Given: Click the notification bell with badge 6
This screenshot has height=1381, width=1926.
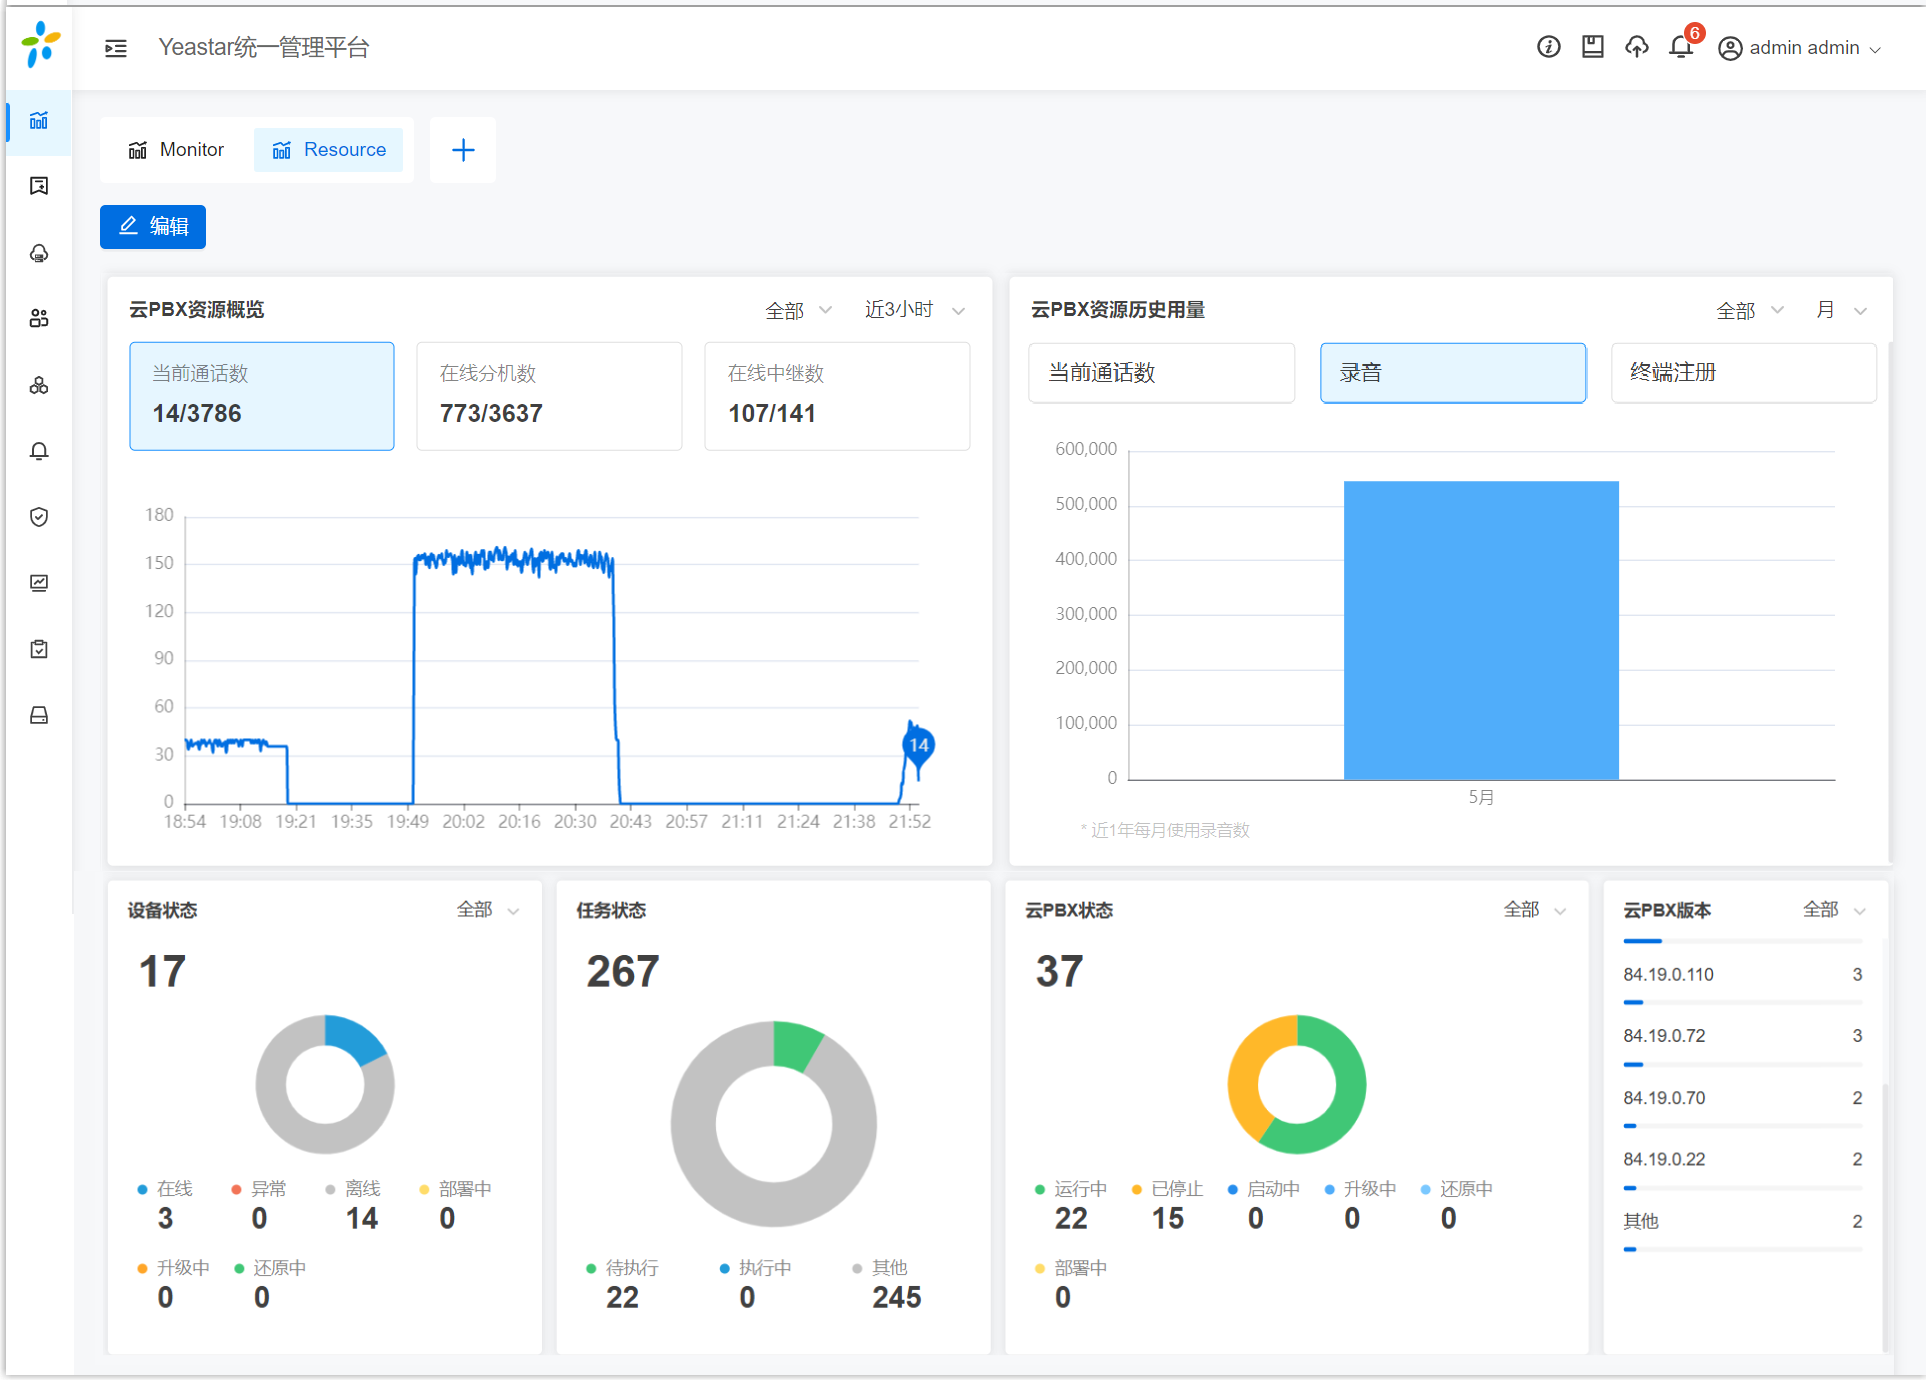Looking at the screenshot, I should tap(1681, 47).
